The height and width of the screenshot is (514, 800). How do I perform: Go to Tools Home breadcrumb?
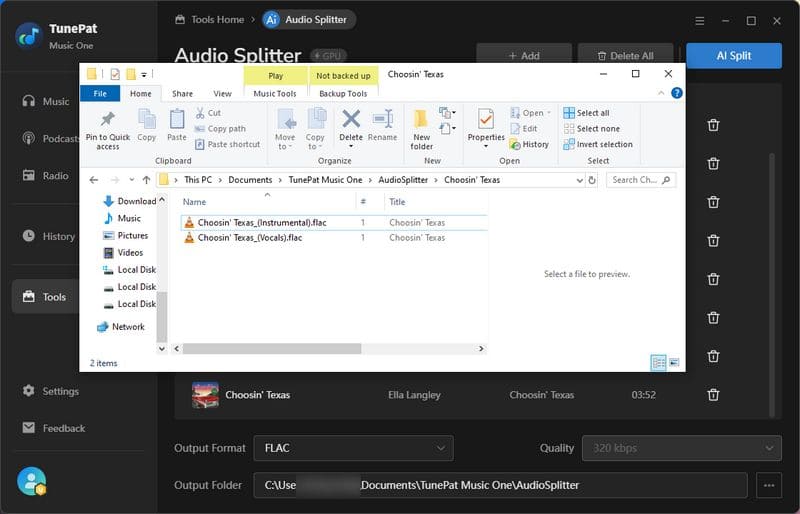click(210, 19)
